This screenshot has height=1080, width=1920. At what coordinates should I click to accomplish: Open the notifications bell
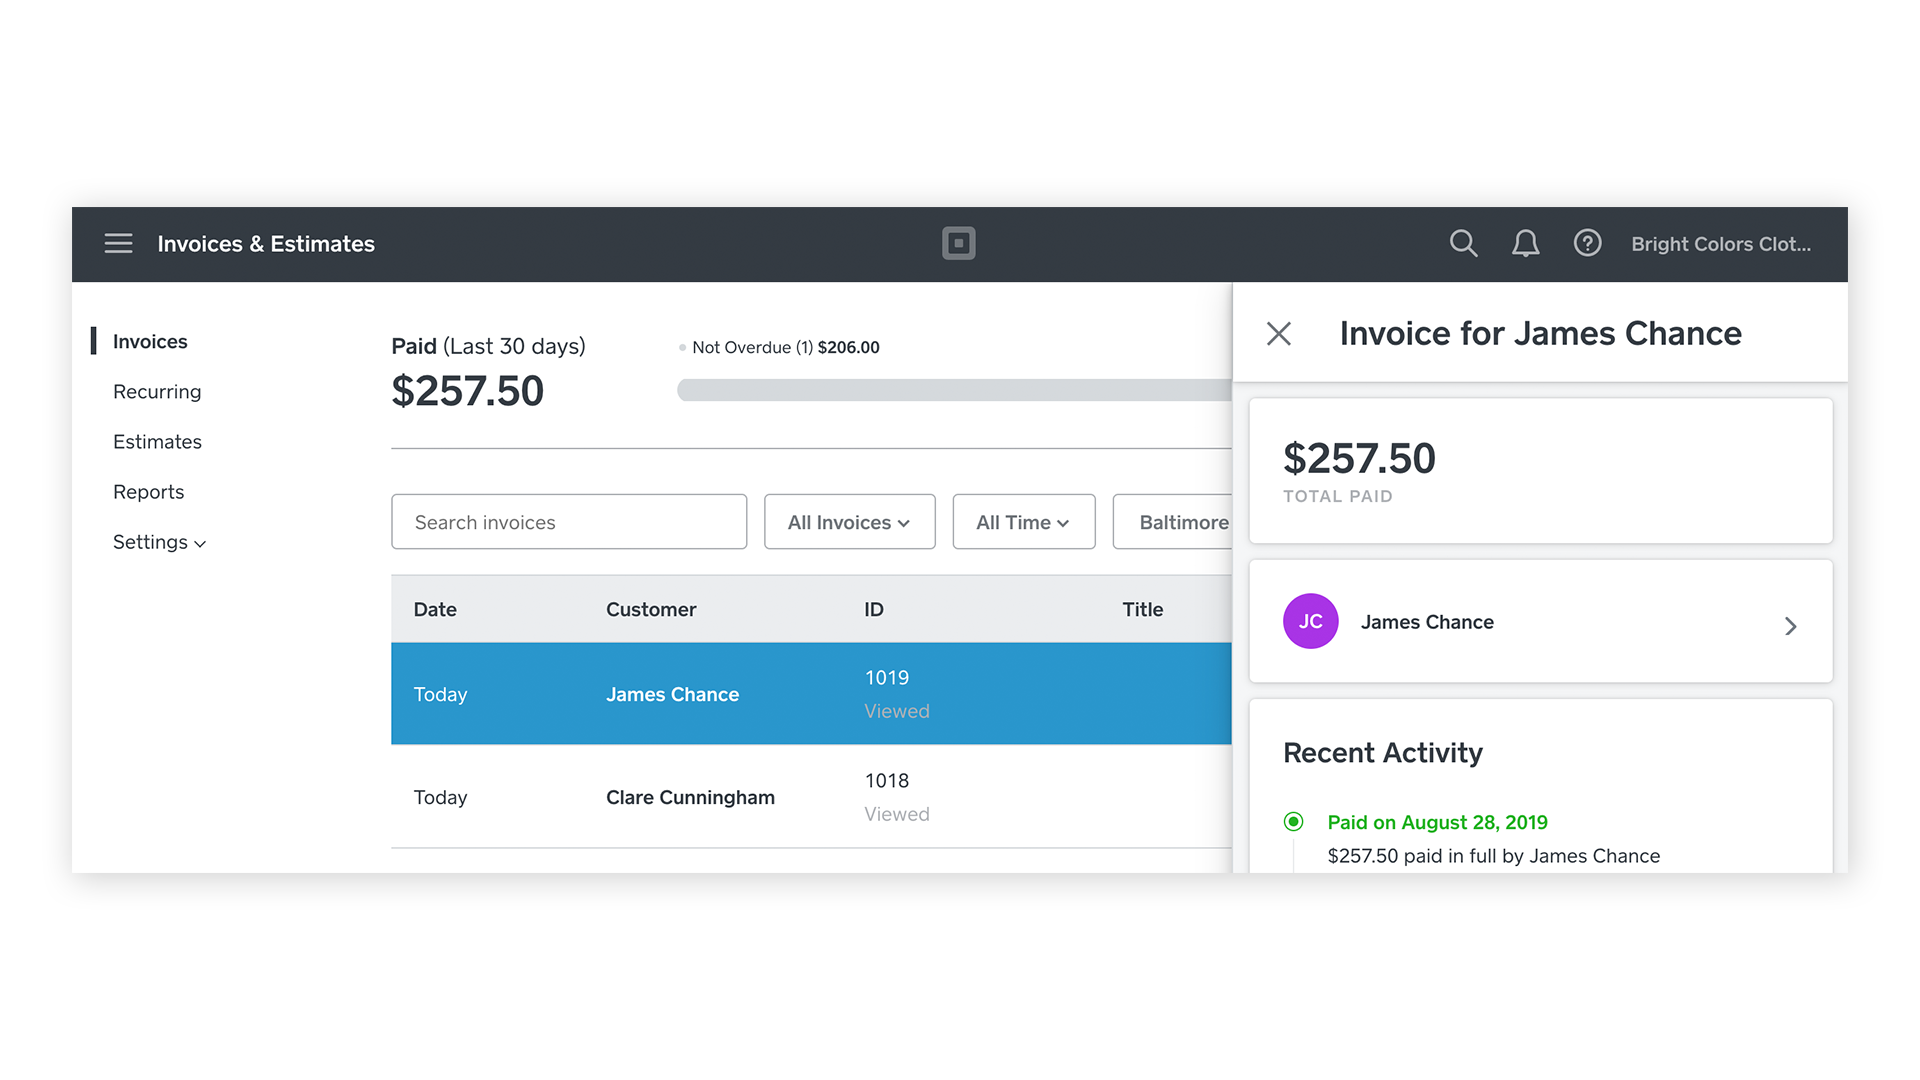1525,243
